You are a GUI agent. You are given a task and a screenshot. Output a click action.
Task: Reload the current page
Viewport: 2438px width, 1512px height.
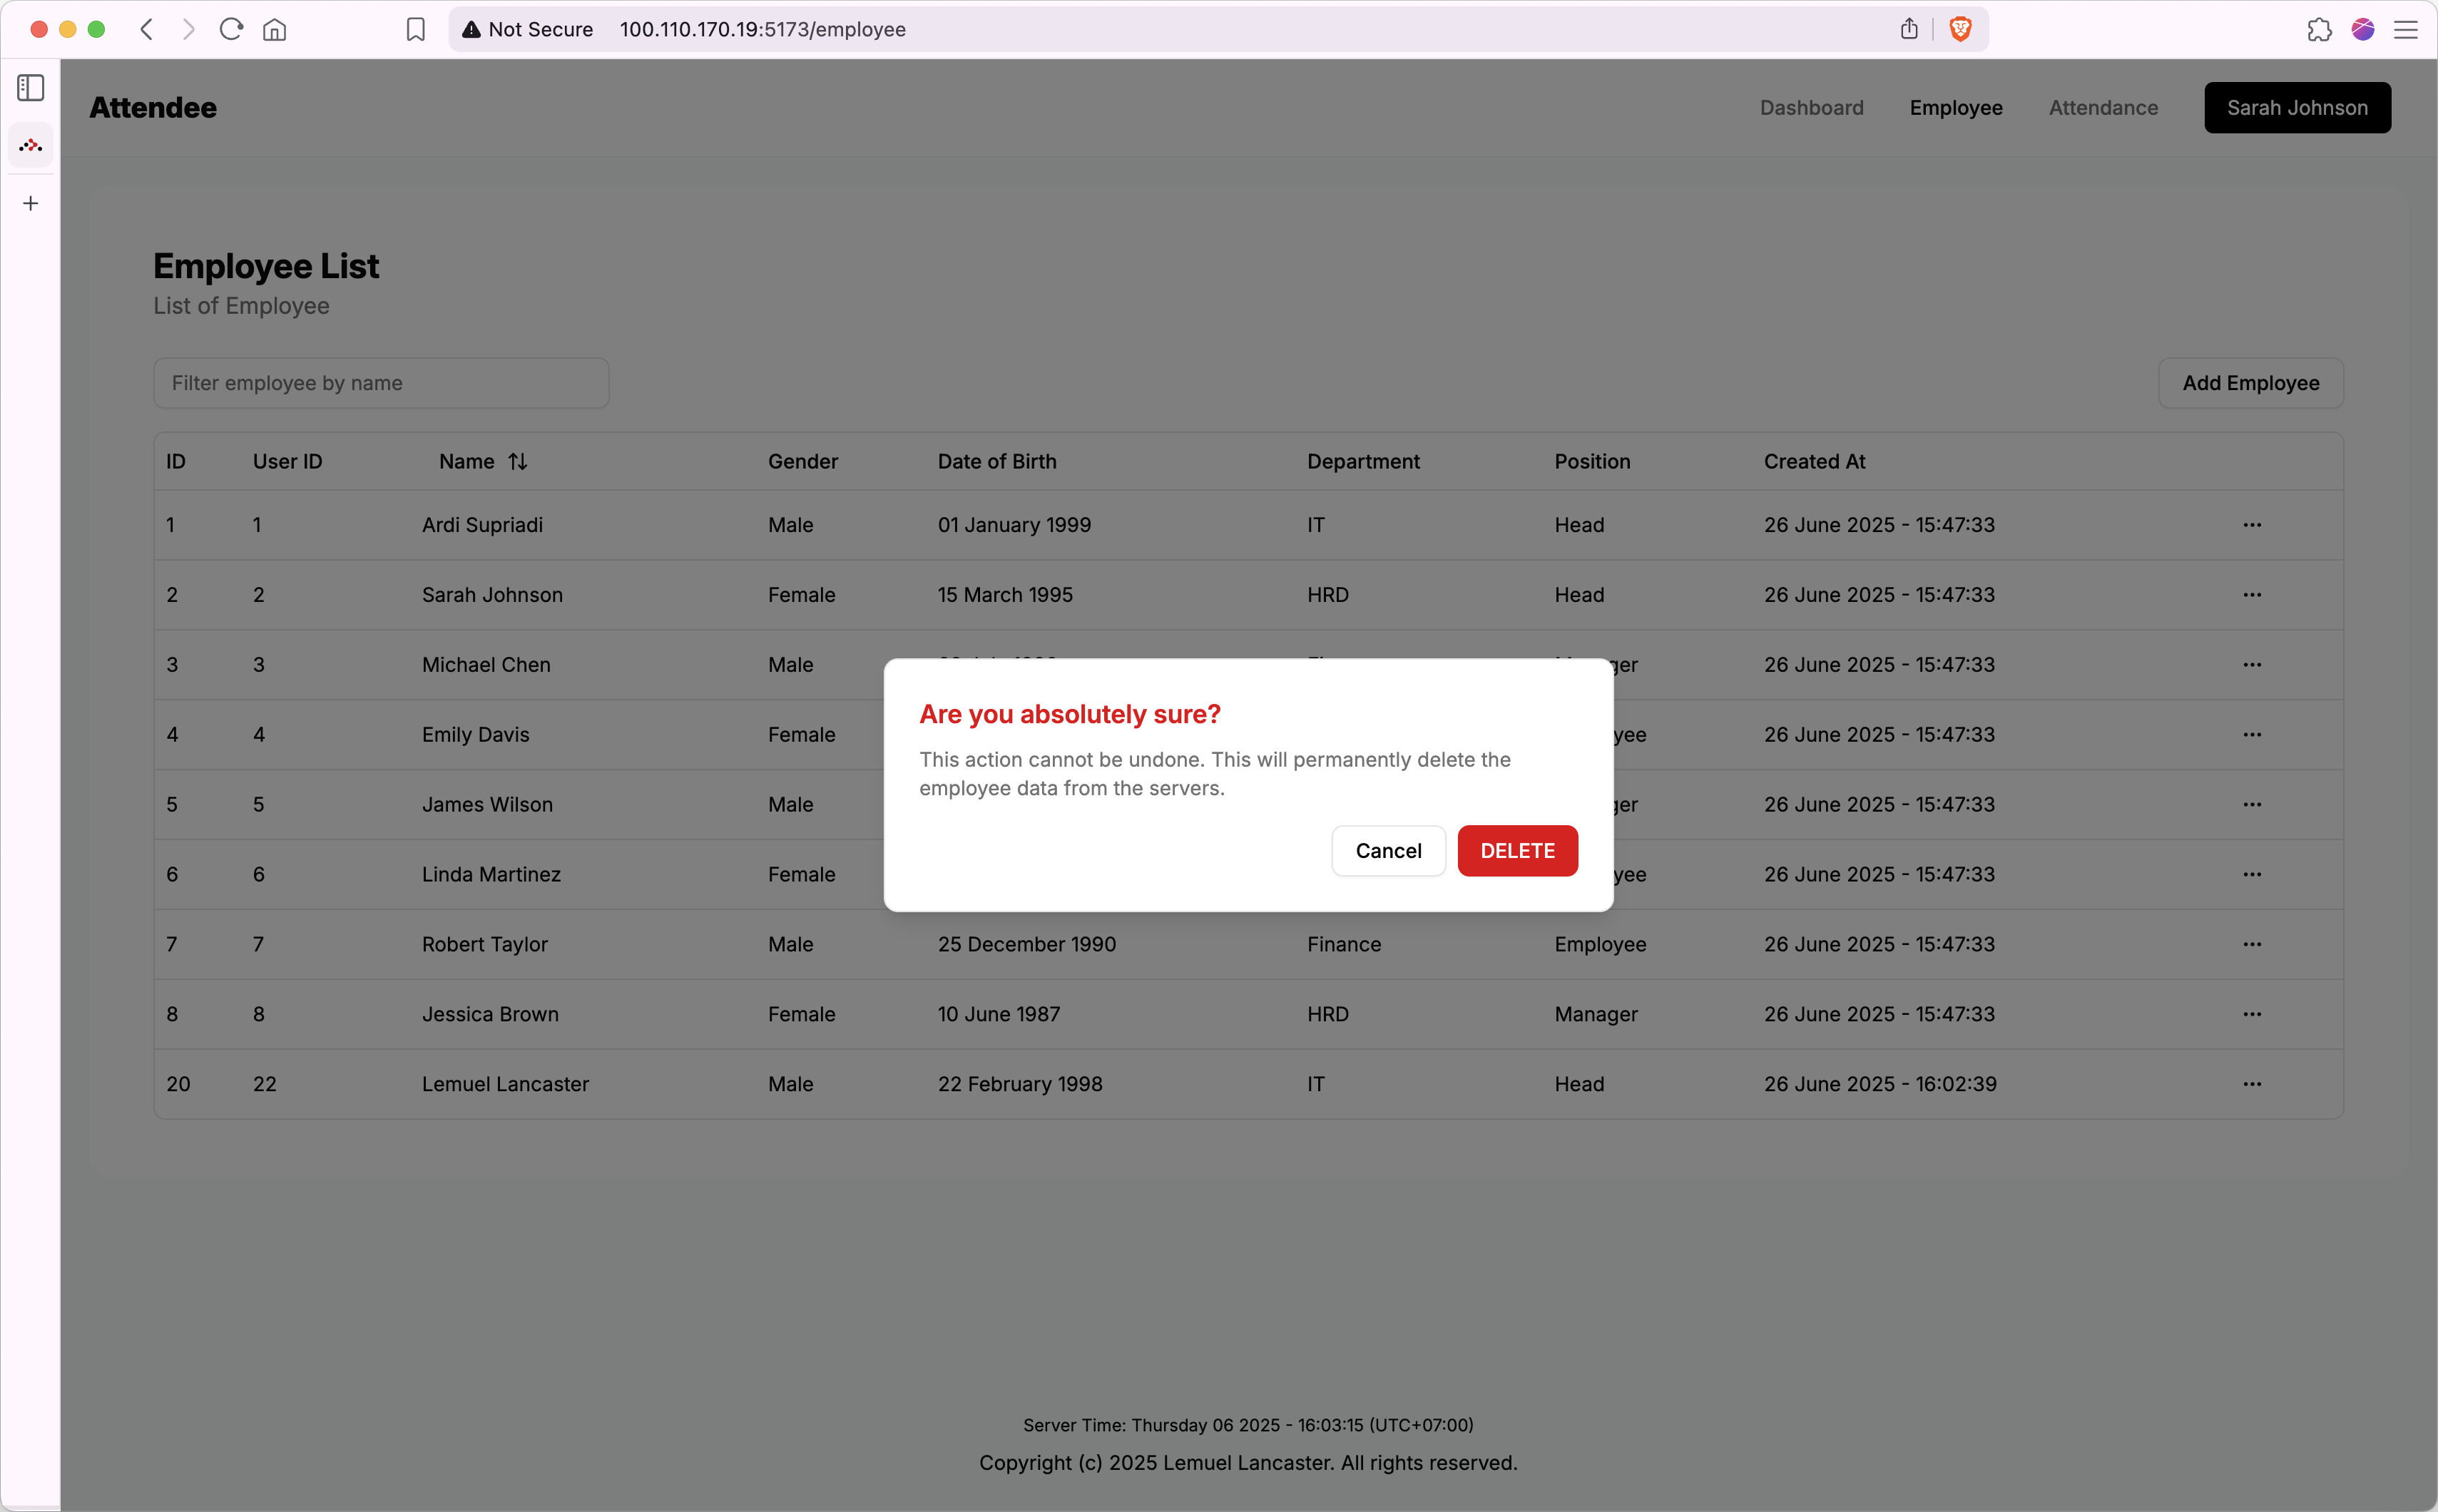click(x=231, y=29)
